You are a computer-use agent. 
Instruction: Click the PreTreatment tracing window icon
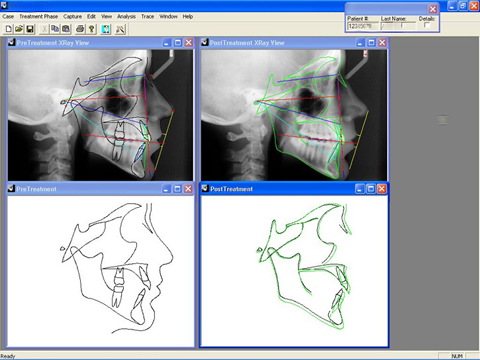click(x=12, y=189)
